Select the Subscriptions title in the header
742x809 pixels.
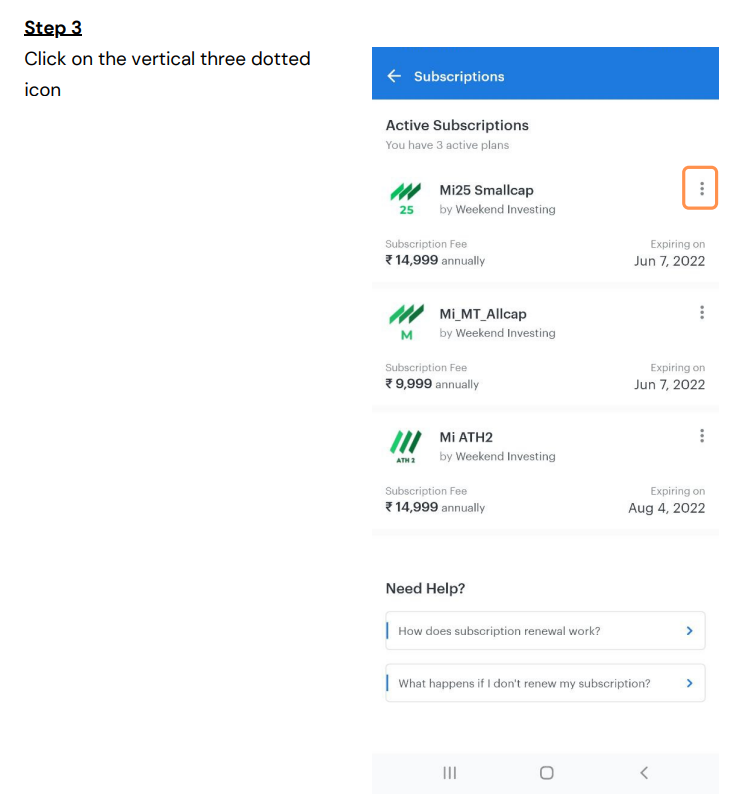point(461,75)
